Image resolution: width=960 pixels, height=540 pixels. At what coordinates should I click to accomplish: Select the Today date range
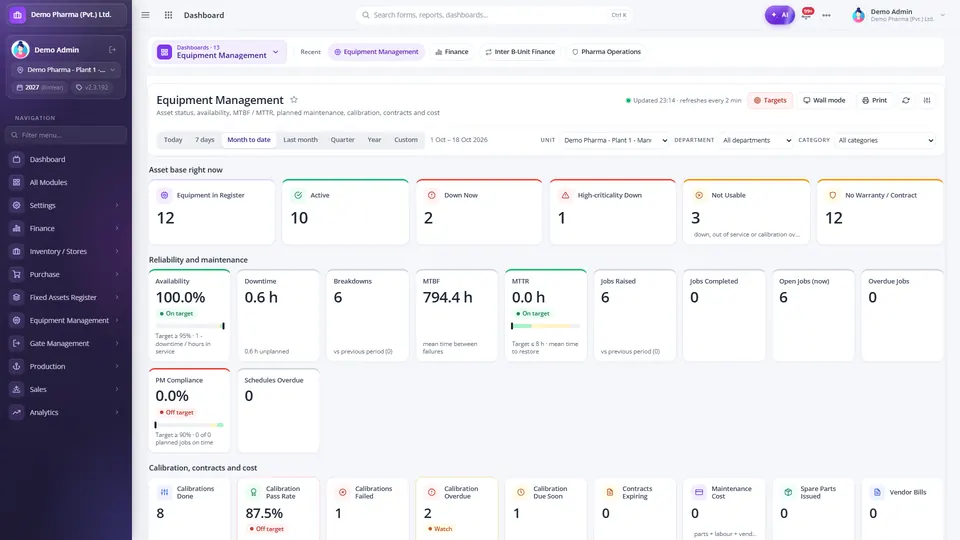173,140
